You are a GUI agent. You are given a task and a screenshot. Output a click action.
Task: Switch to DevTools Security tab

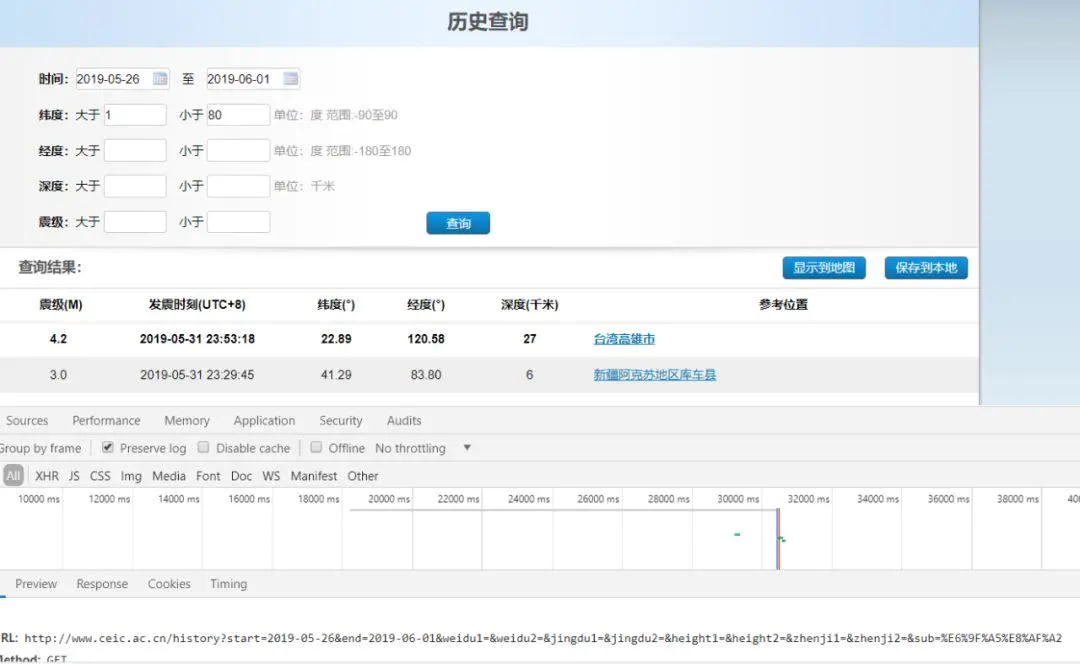point(340,420)
